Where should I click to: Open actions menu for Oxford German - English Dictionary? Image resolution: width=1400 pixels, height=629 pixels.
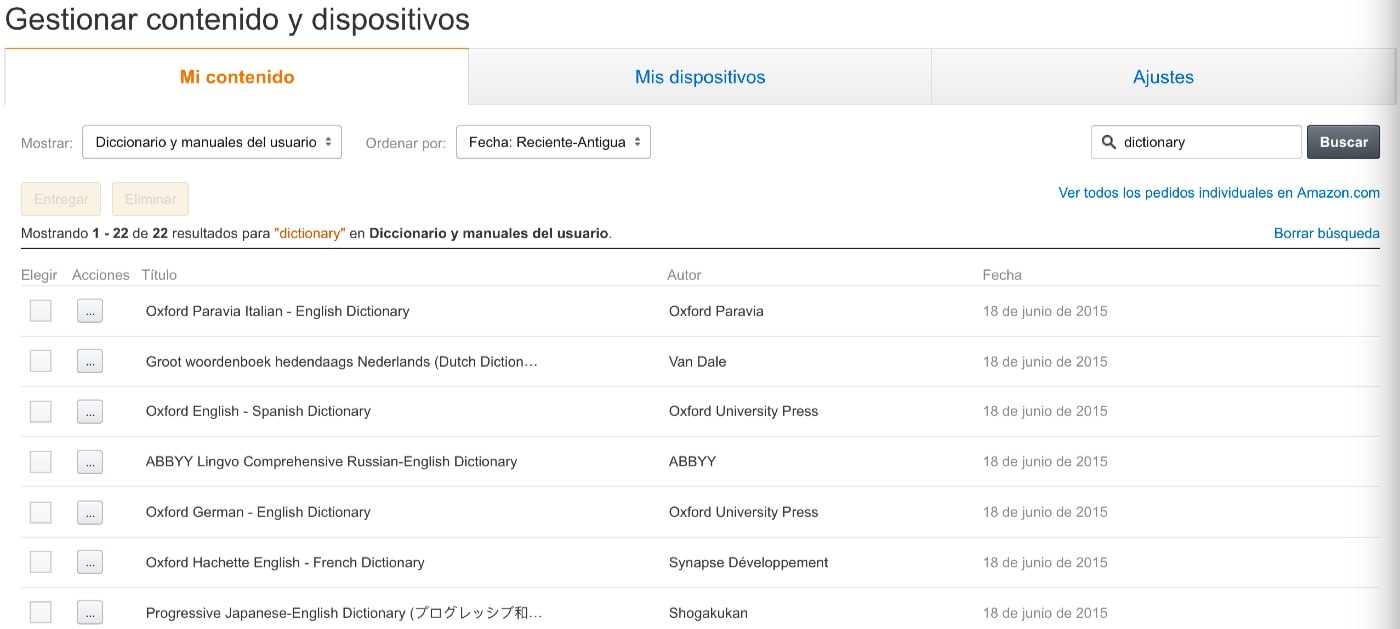pos(90,512)
